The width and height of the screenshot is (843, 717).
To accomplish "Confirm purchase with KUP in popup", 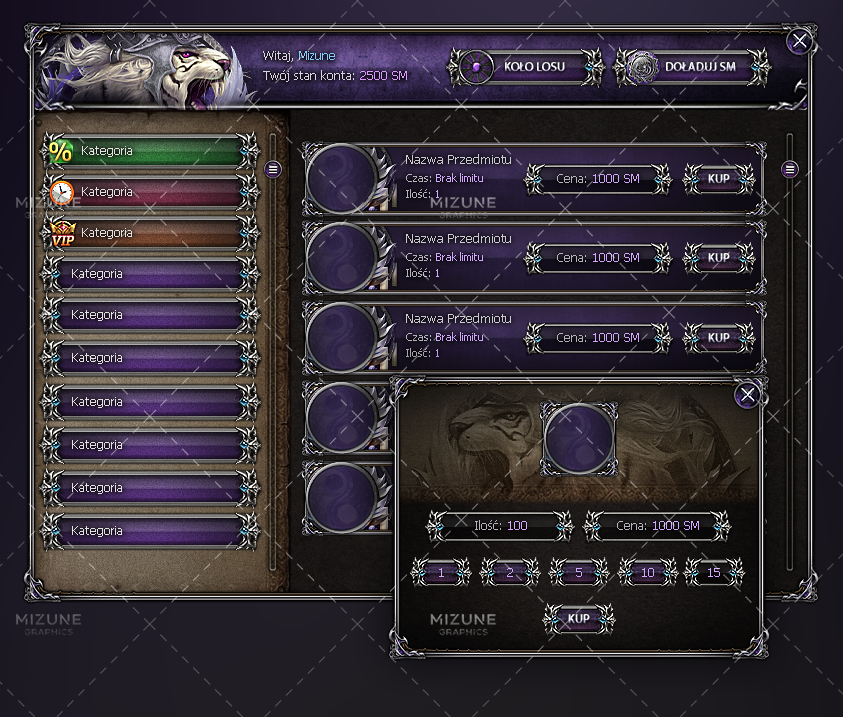I will click(x=578, y=618).
